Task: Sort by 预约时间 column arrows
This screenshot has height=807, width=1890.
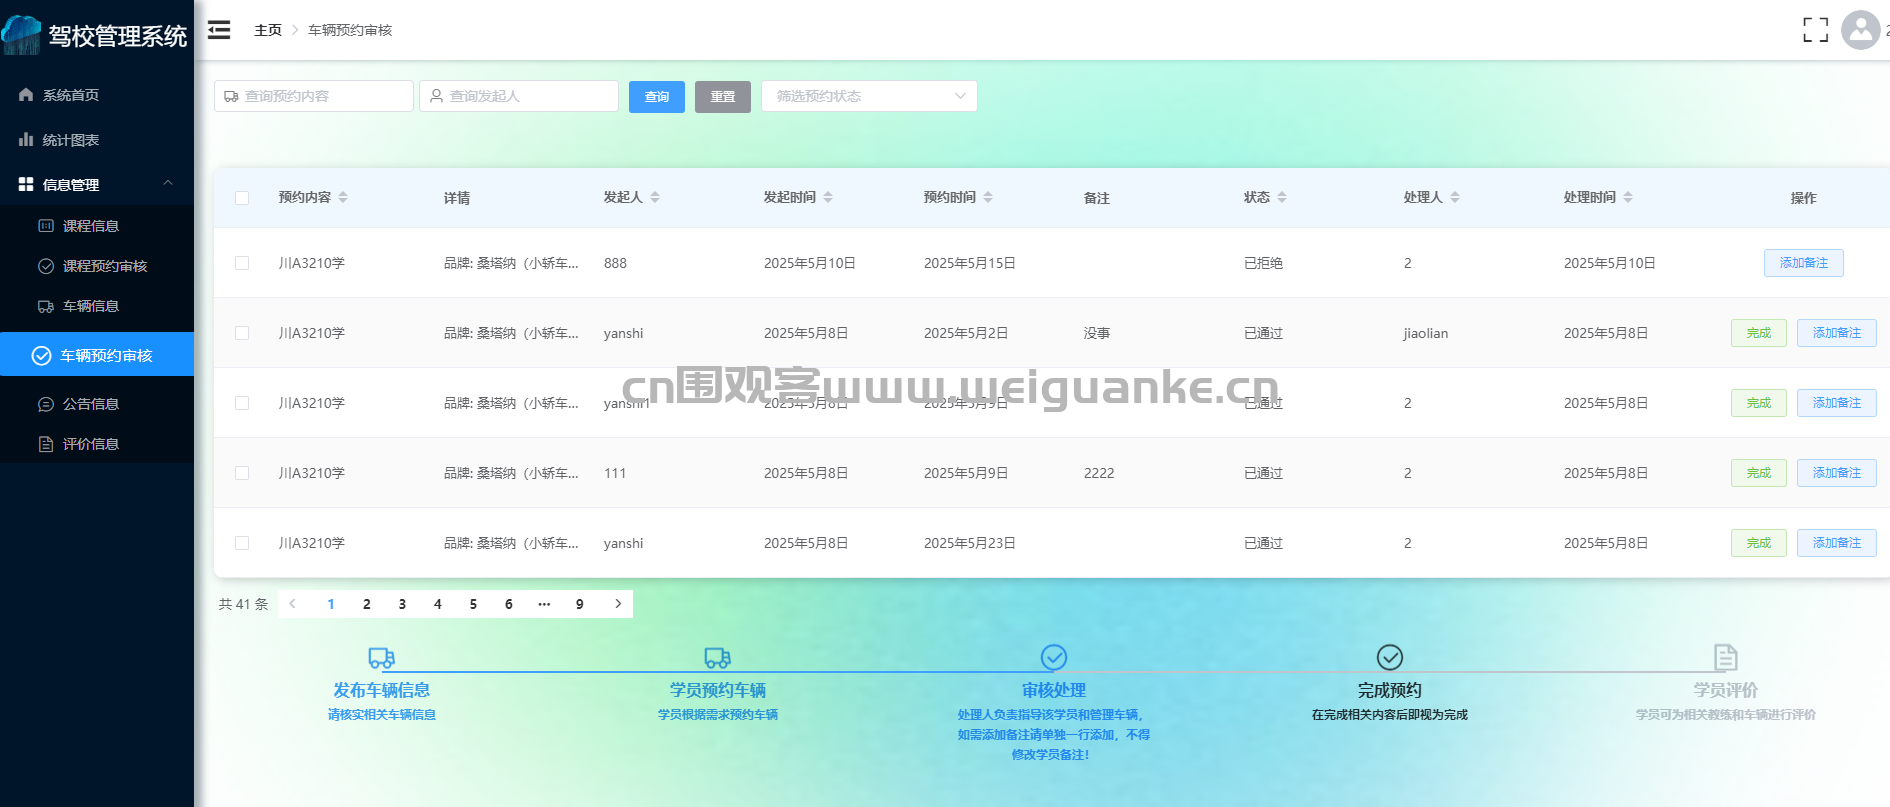Action: (988, 197)
